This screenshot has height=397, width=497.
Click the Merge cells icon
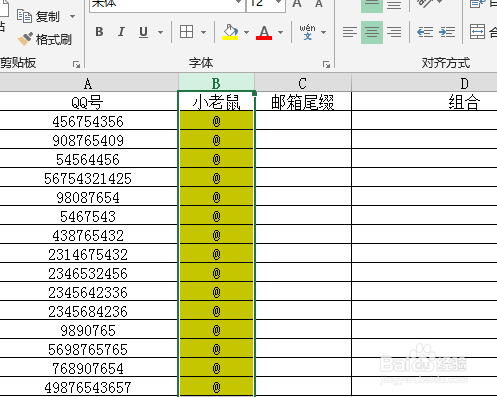tap(477, 32)
